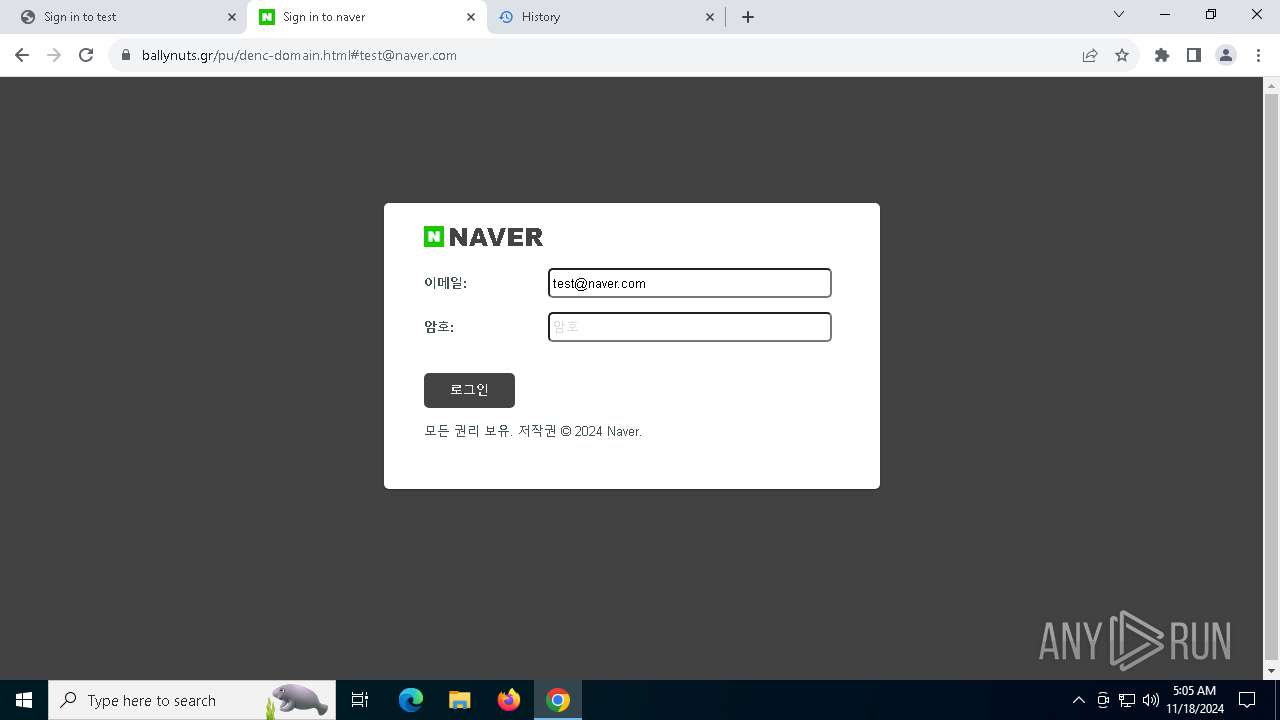The width and height of the screenshot is (1280, 720).
Task: Click the 로그인 login button
Action: 469,390
